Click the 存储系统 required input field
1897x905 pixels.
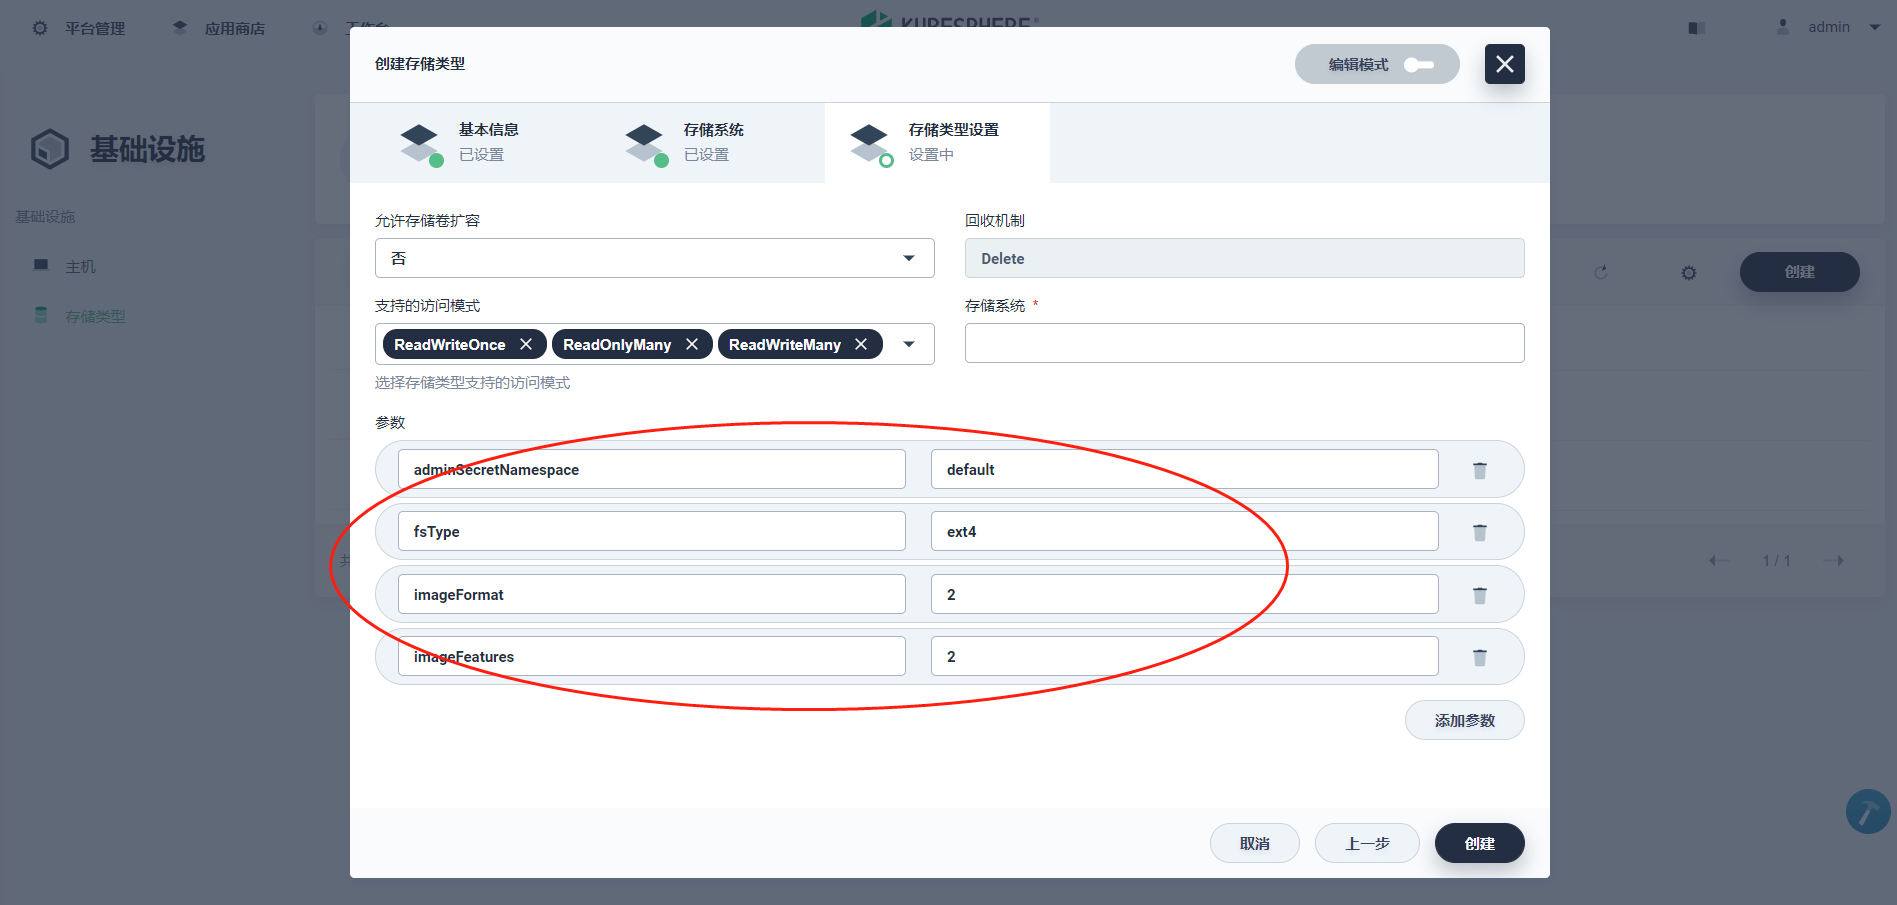click(1244, 343)
